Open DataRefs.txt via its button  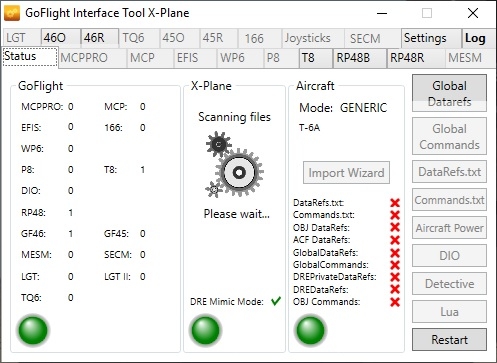coord(449,172)
